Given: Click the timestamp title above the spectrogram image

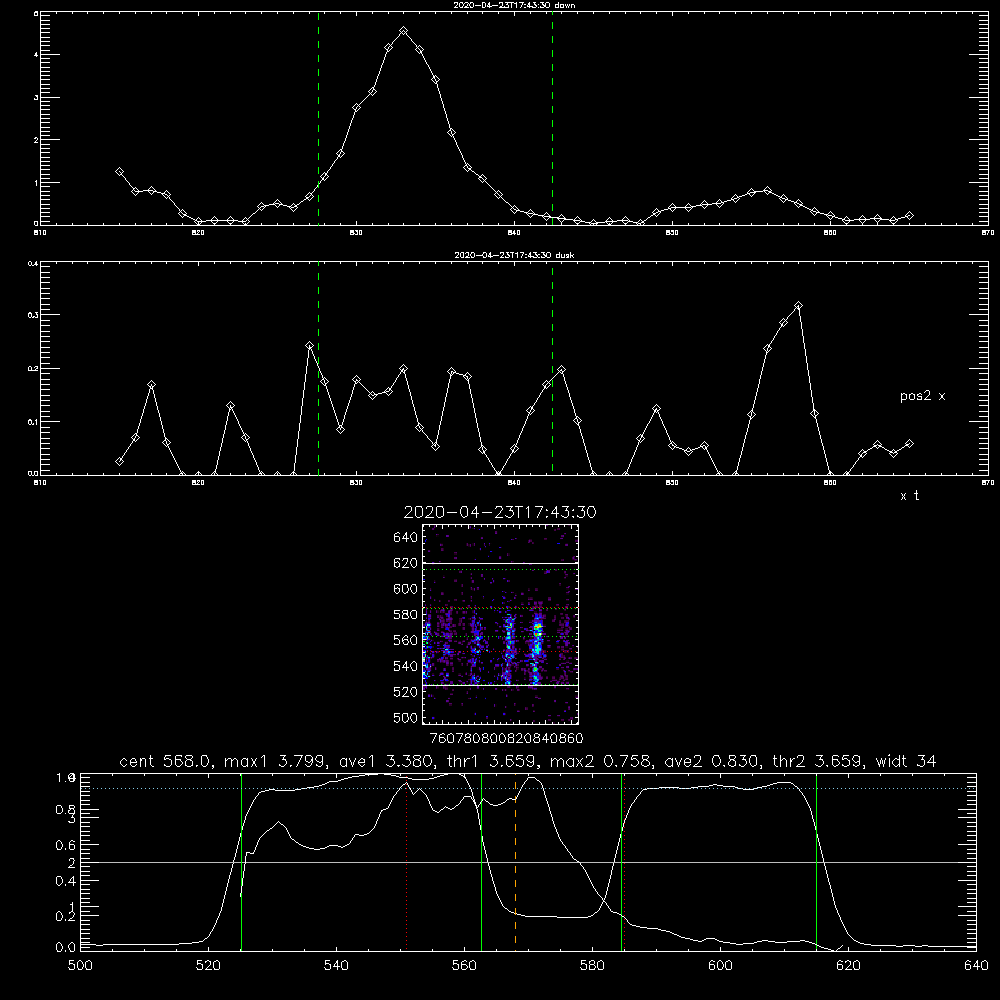Looking at the screenshot, I should coord(500,513).
